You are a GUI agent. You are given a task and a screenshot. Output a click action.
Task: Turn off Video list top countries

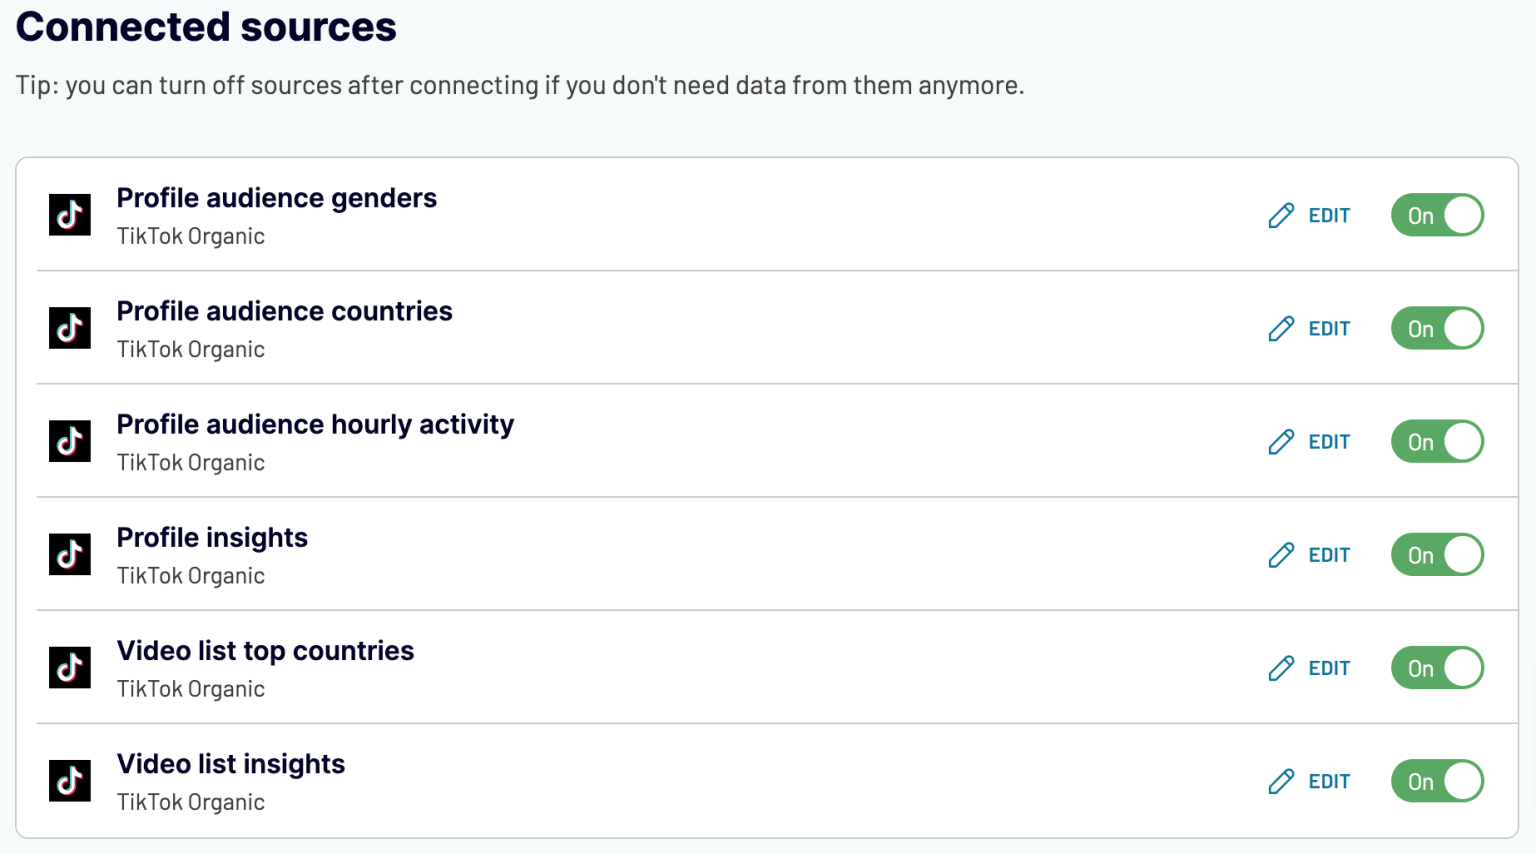click(1437, 667)
